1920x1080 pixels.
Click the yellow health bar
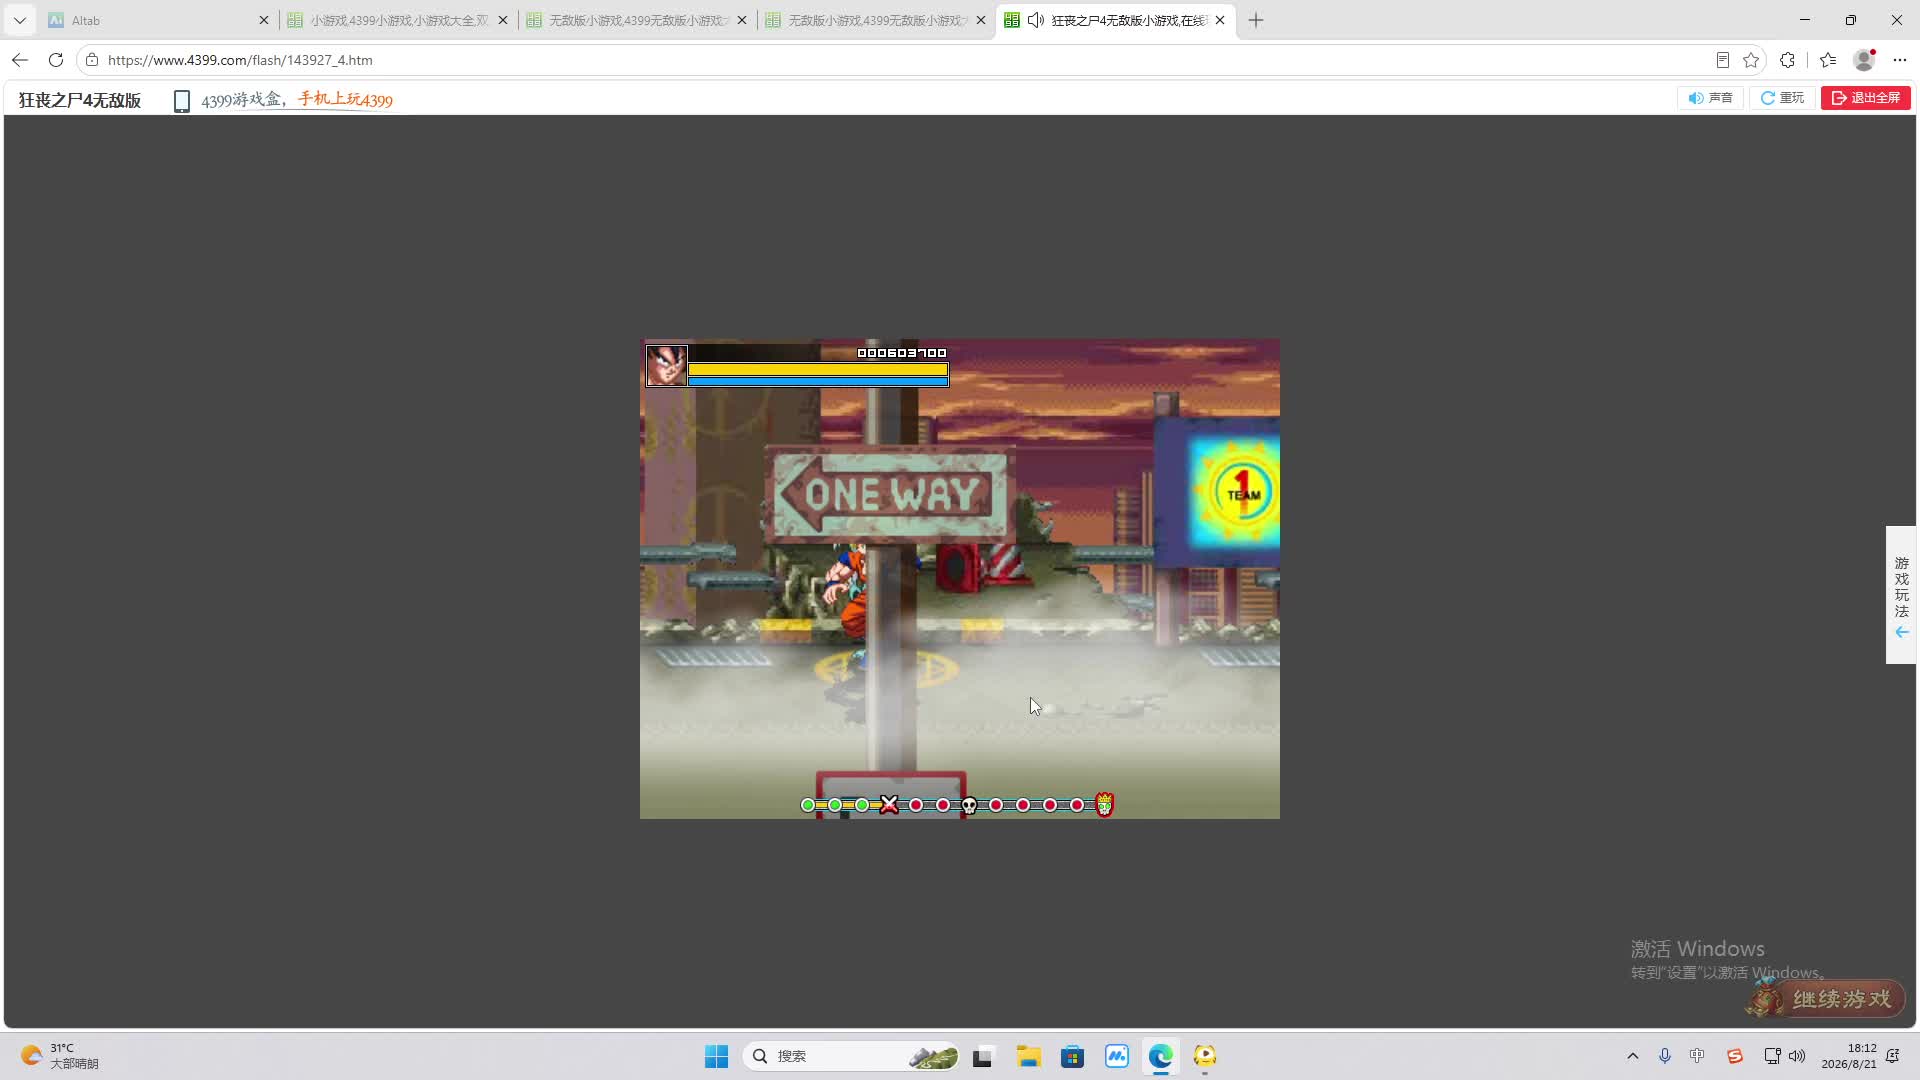[818, 369]
